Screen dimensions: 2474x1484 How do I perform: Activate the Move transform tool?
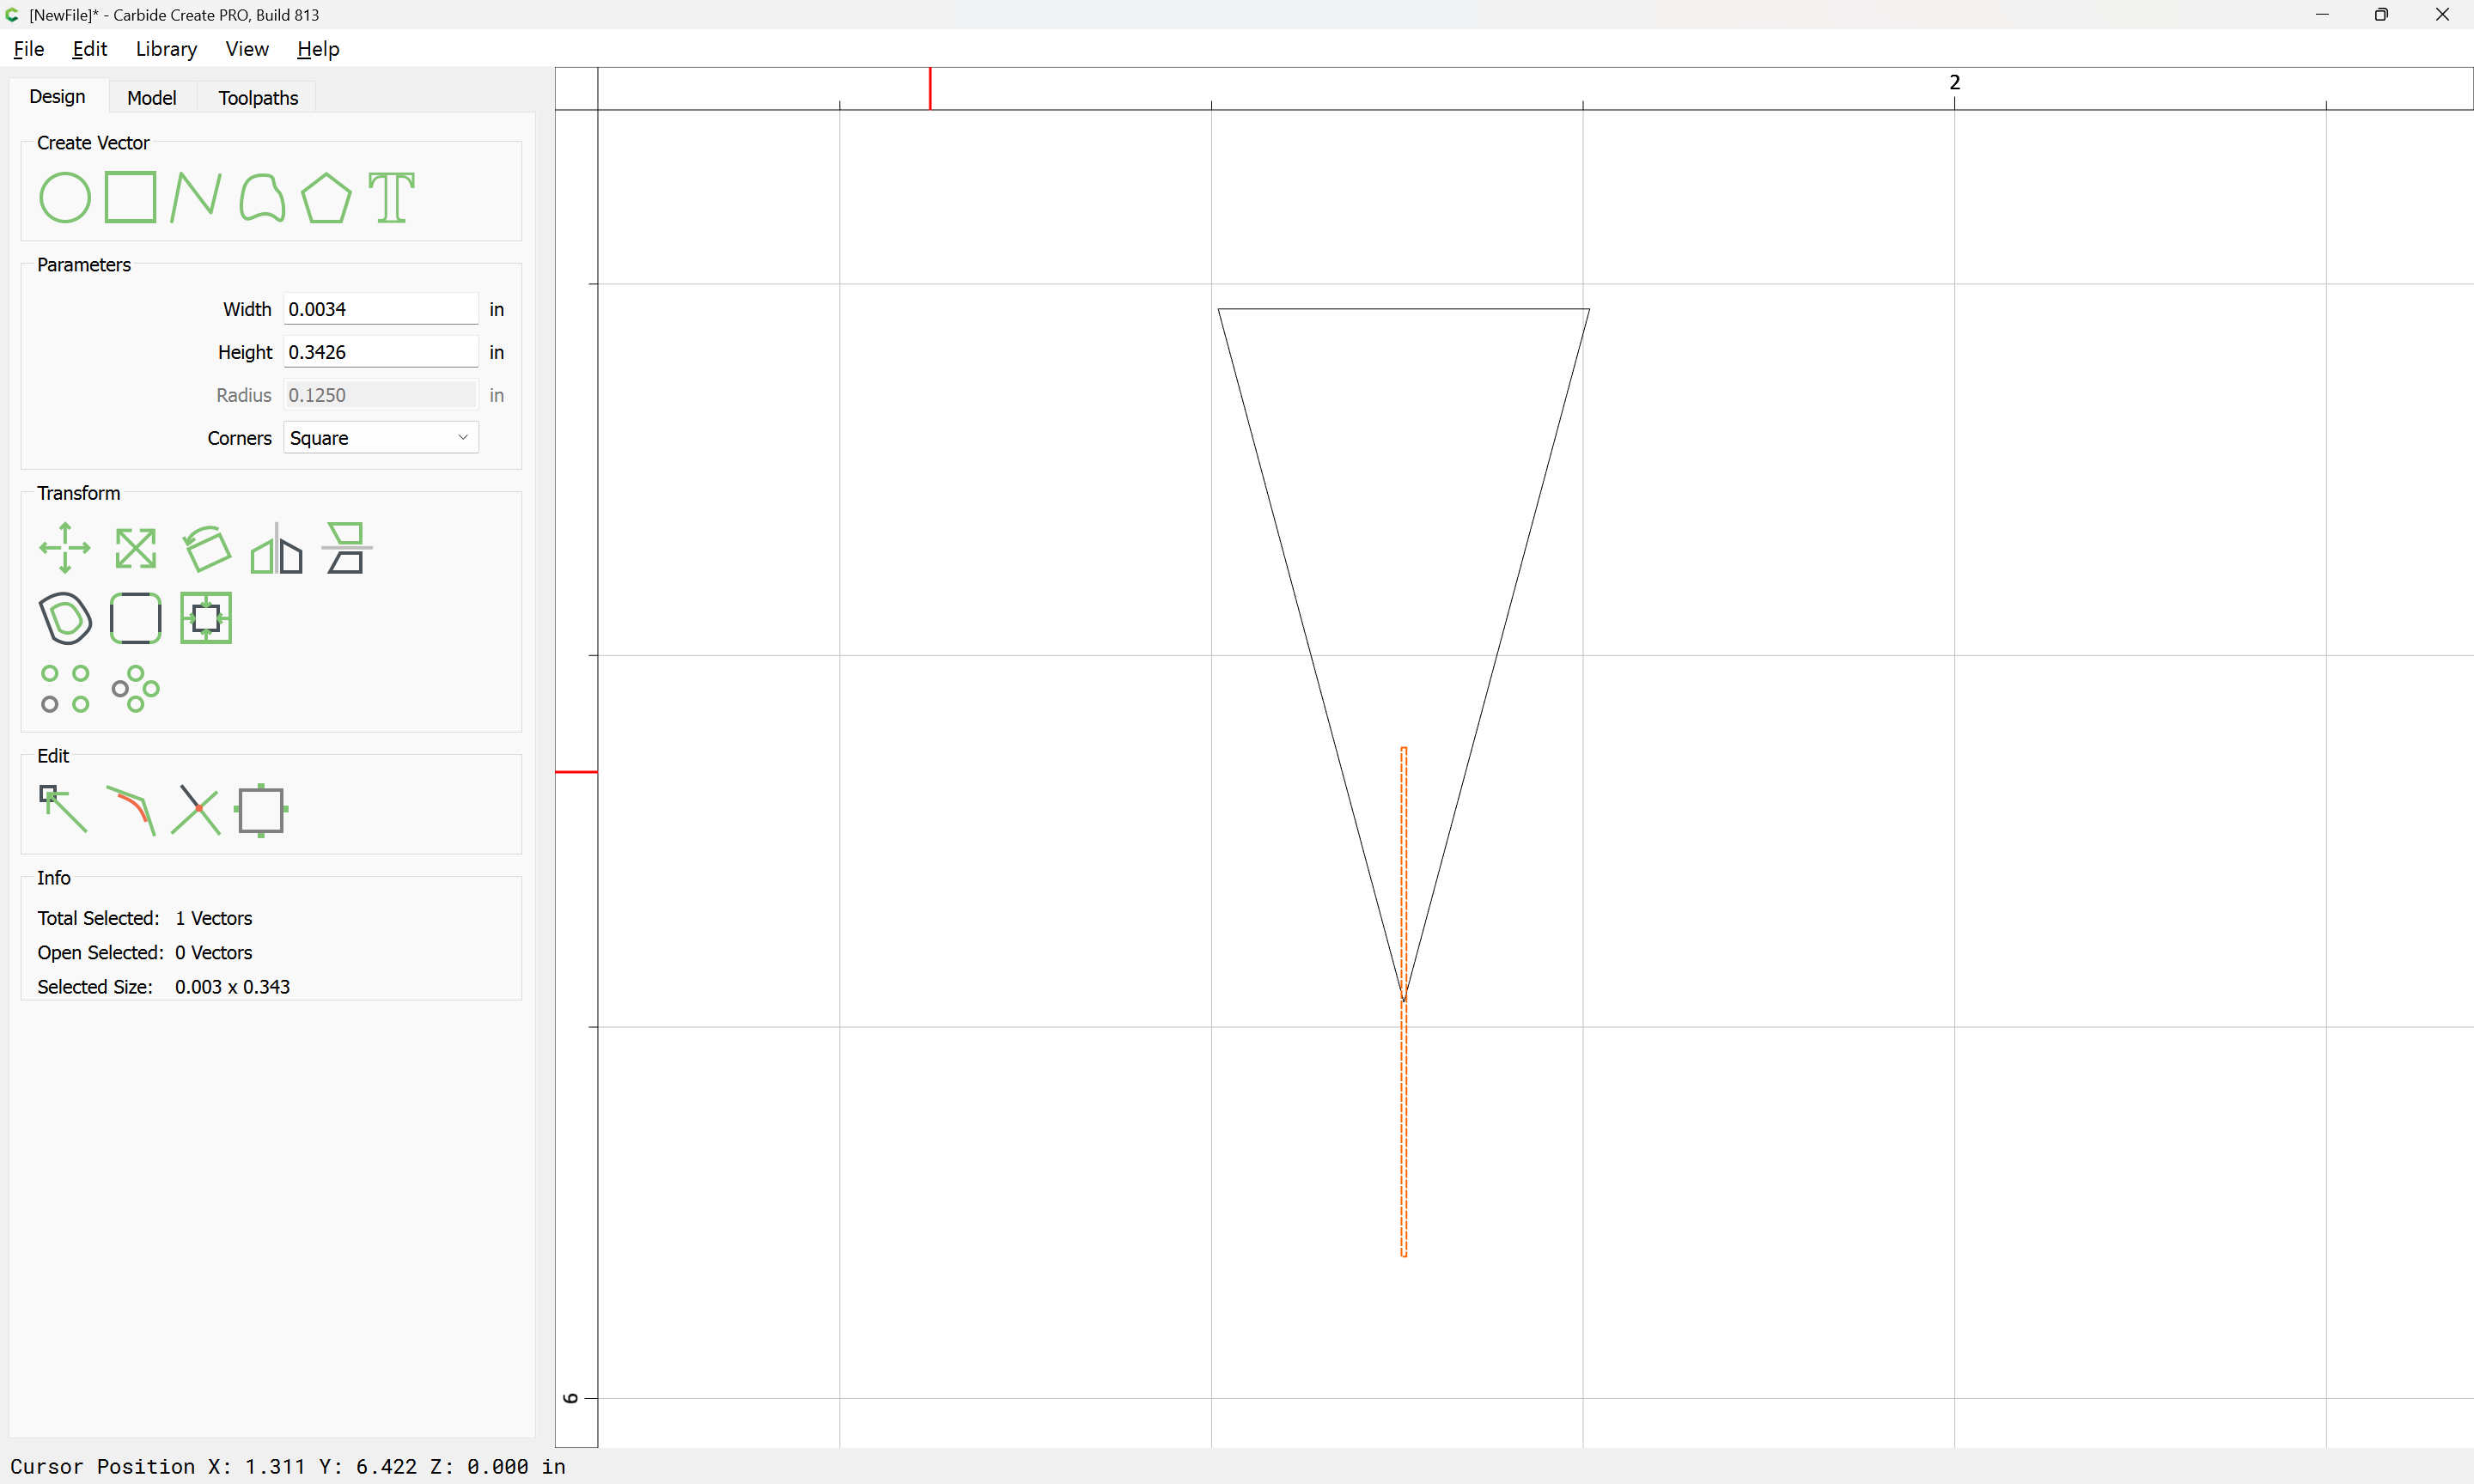[65, 548]
